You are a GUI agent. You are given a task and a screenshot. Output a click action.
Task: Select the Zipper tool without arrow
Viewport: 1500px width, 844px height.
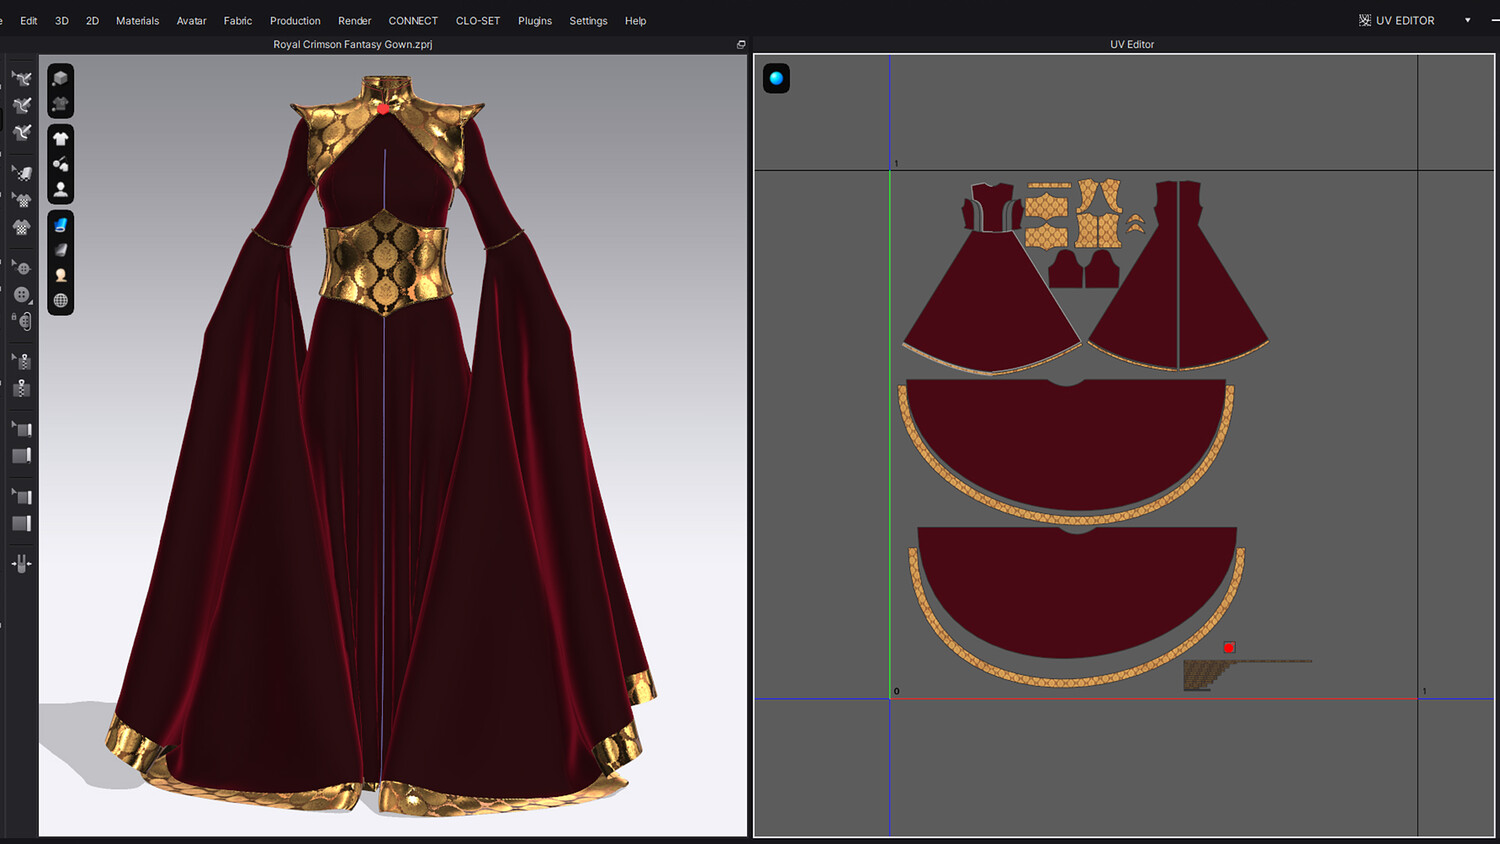(21, 388)
